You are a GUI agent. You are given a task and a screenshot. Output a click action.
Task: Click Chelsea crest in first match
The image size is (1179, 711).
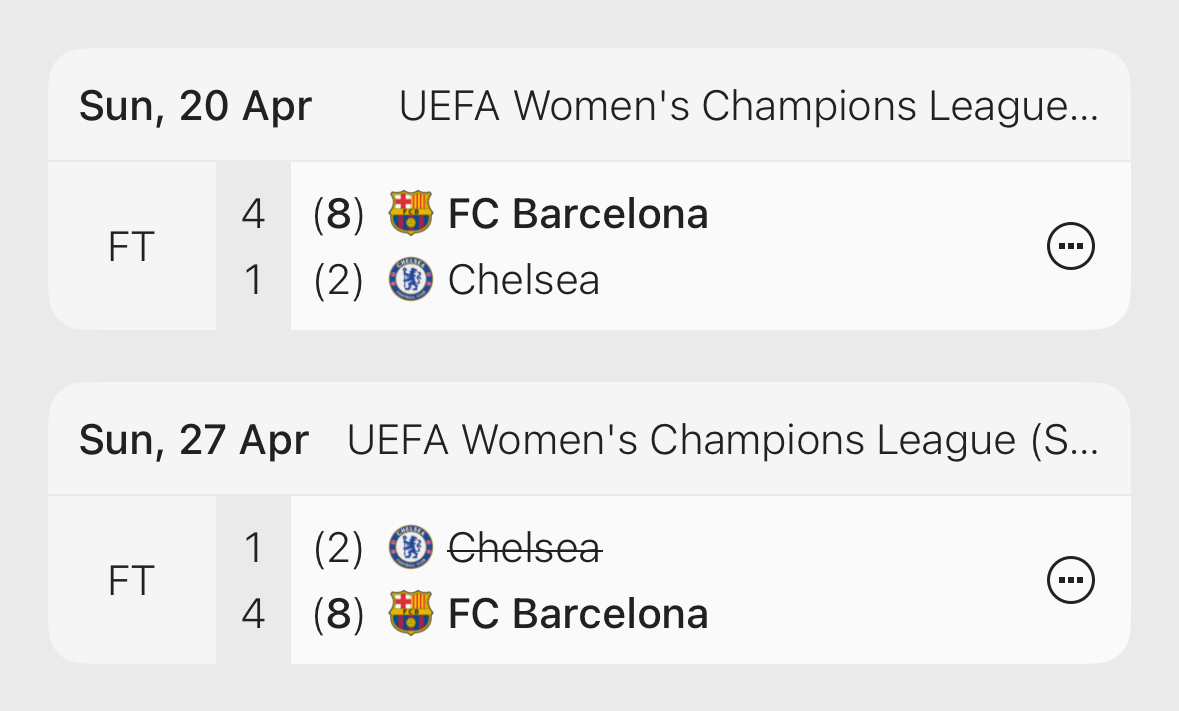click(410, 280)
